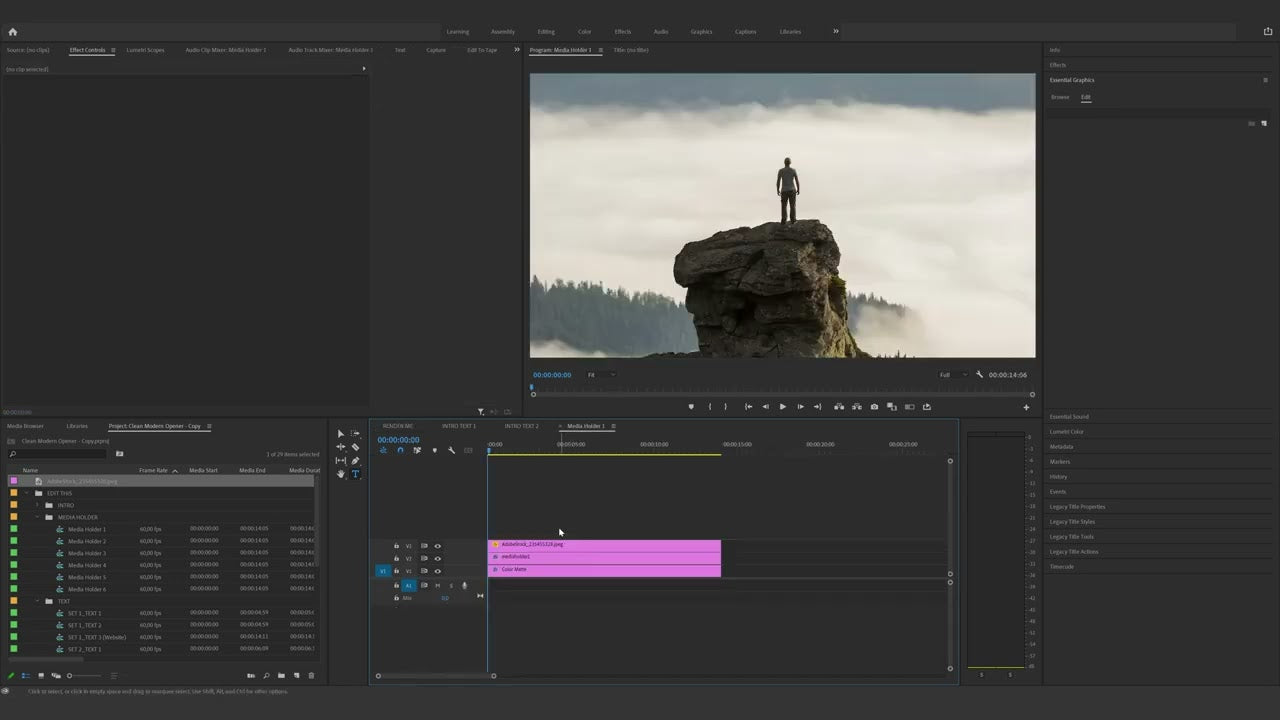Collapse the TEXT bin
The height and width of the screenshot is (720, 1280).
(37, 601)
